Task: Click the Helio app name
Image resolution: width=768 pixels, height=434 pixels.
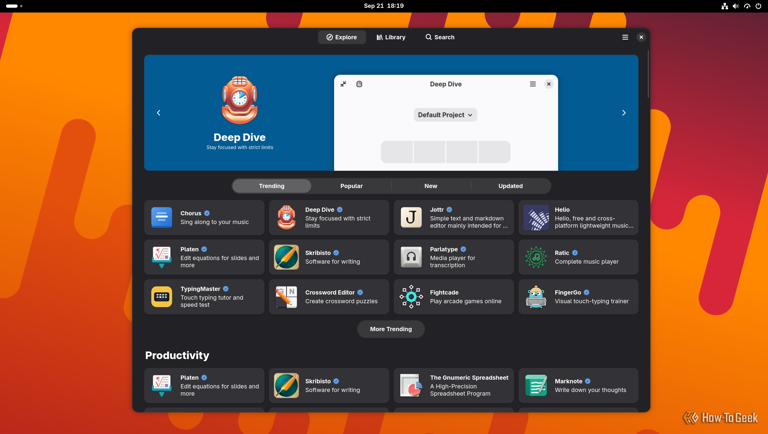Action: [562, 210]
